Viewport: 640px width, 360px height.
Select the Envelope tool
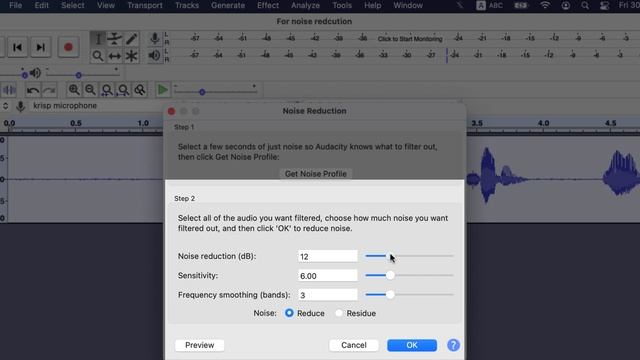click(x=115, y=39)
